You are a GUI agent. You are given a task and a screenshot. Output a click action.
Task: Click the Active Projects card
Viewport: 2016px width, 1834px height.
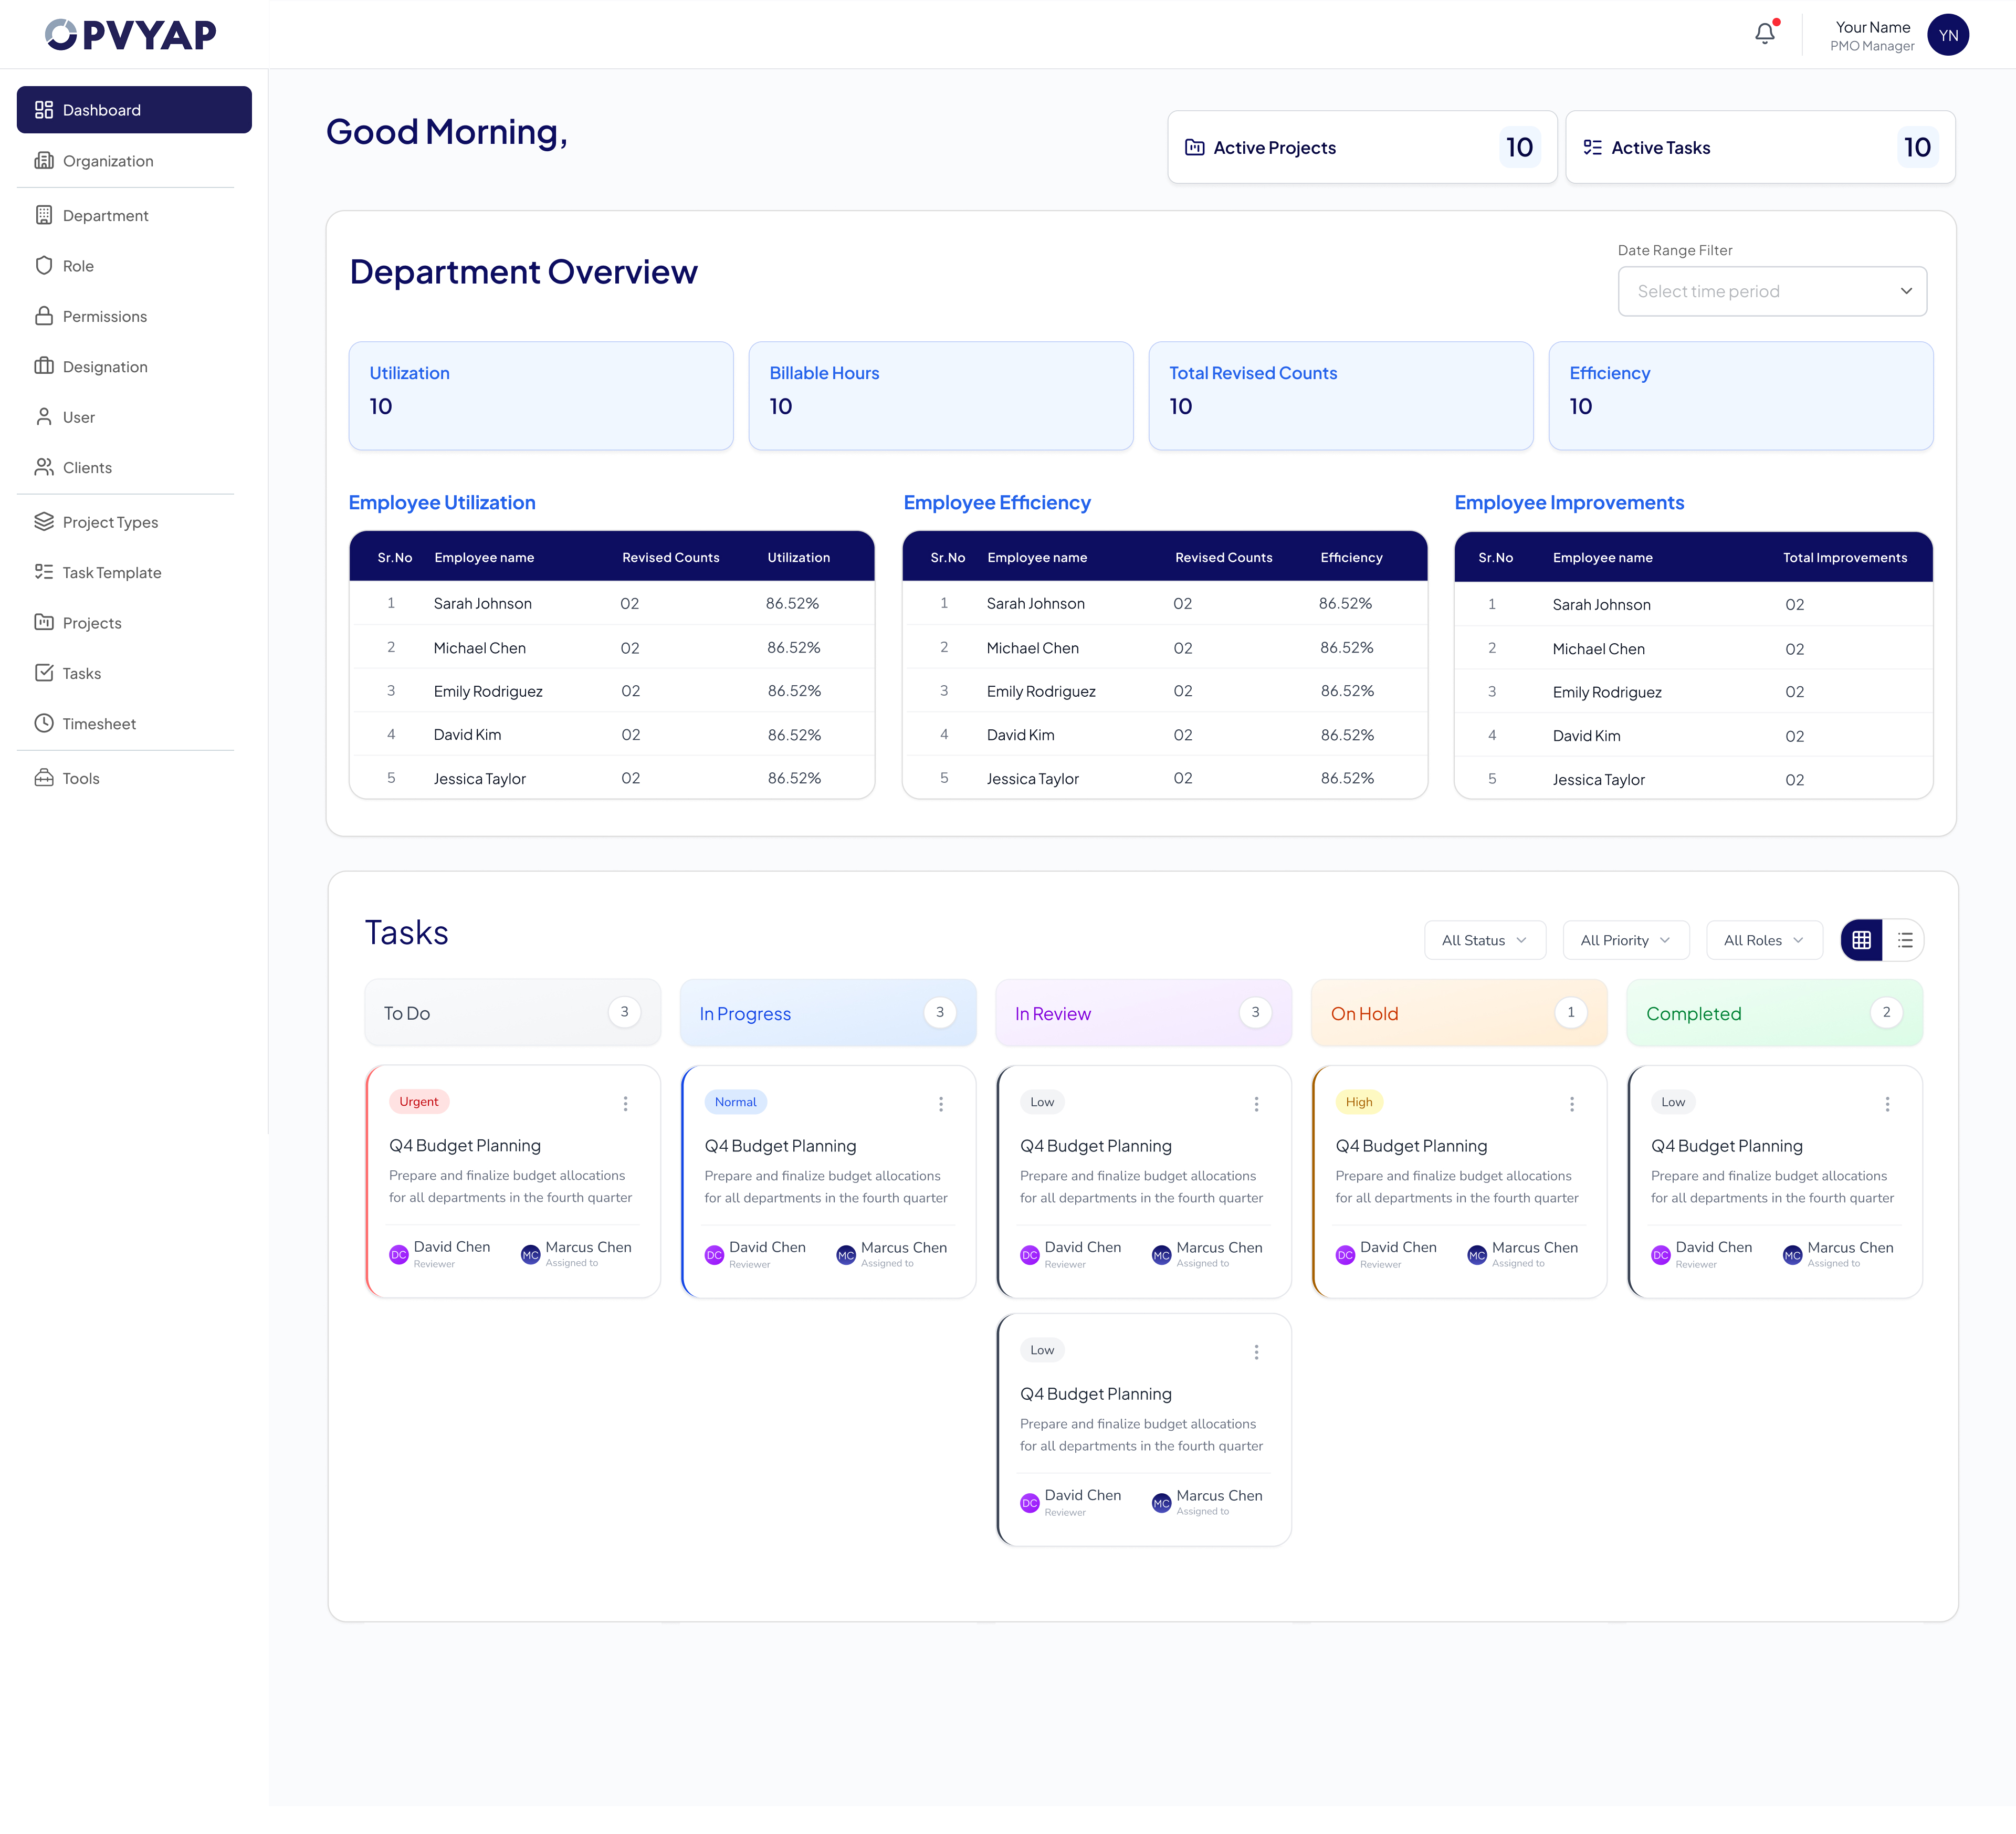point(1362,147)
